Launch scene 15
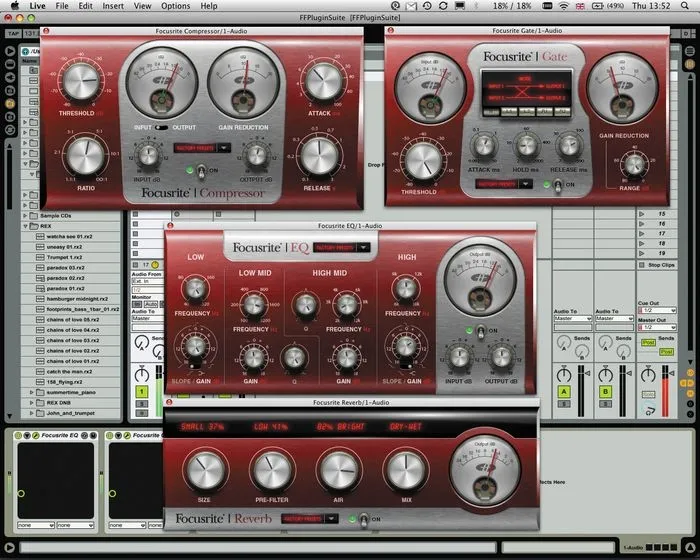Screen dimensions: 700x560 click(642, 214)
